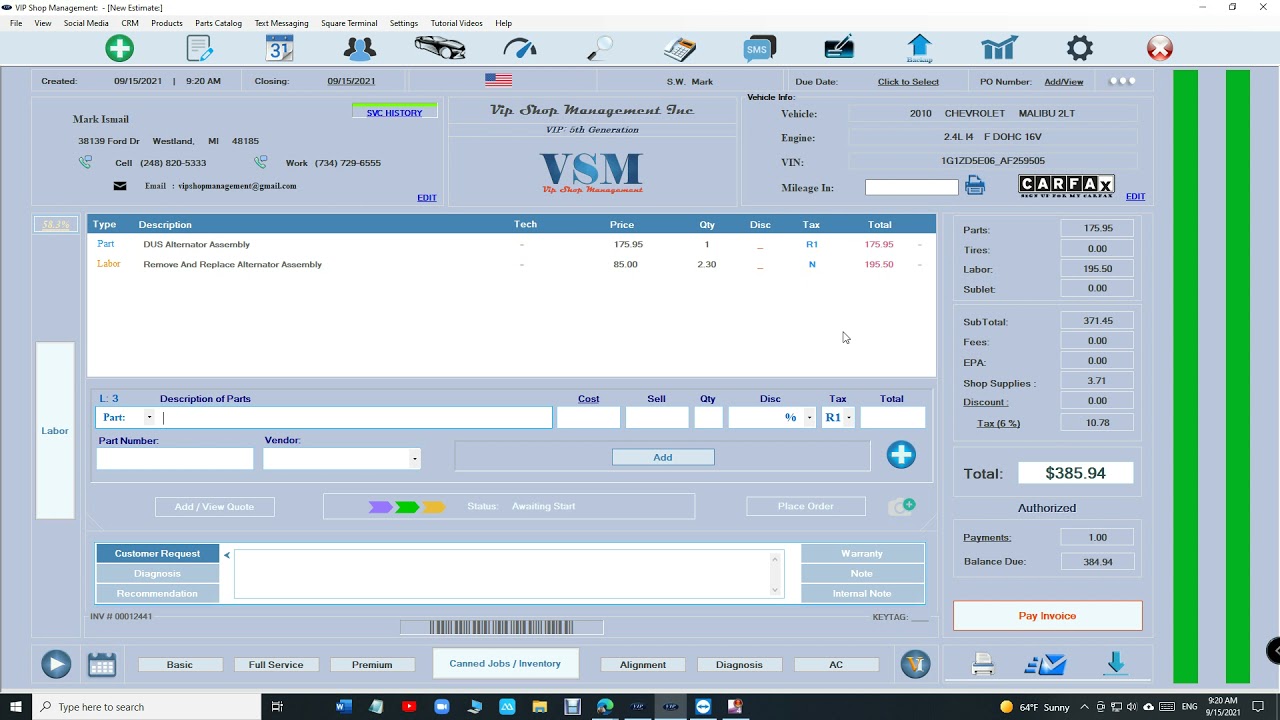Open the Disc percent dropdown

coord(809,418)
